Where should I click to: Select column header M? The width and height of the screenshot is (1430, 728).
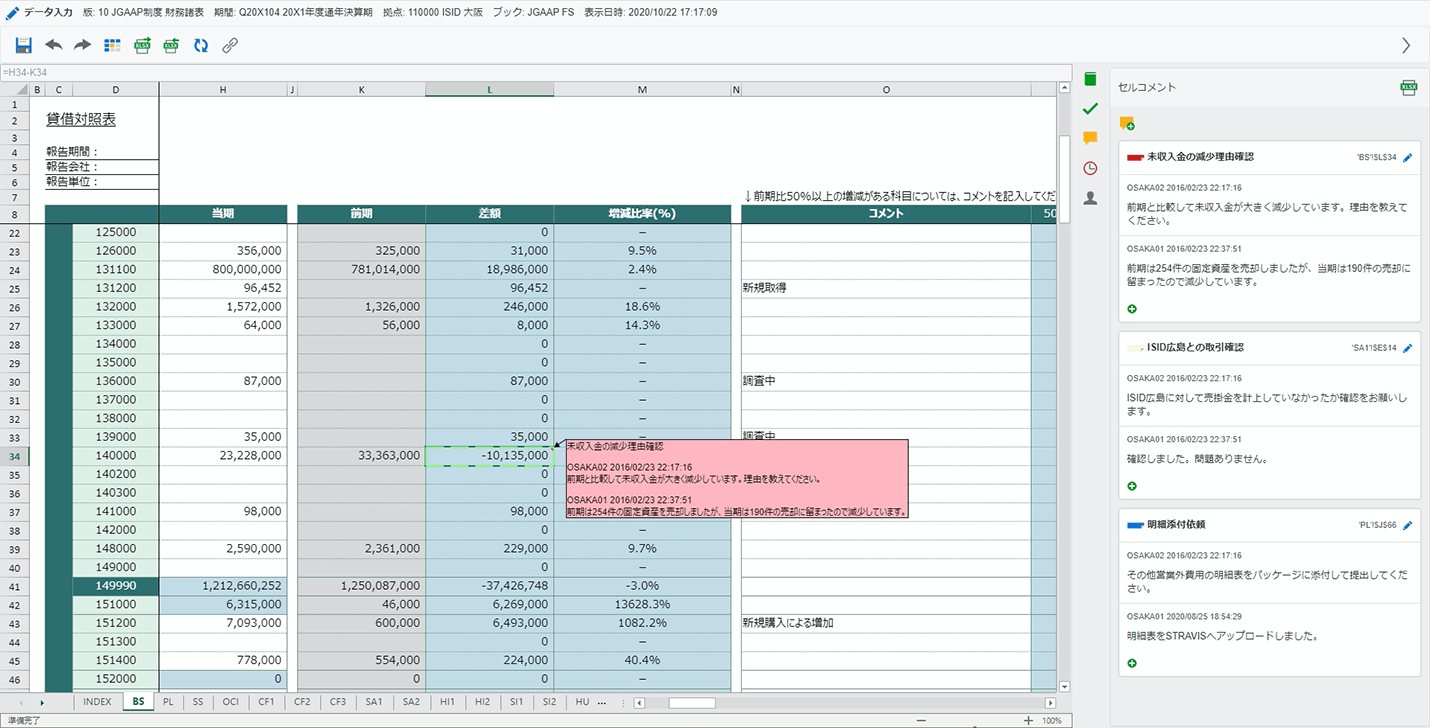tap(642, 89)
